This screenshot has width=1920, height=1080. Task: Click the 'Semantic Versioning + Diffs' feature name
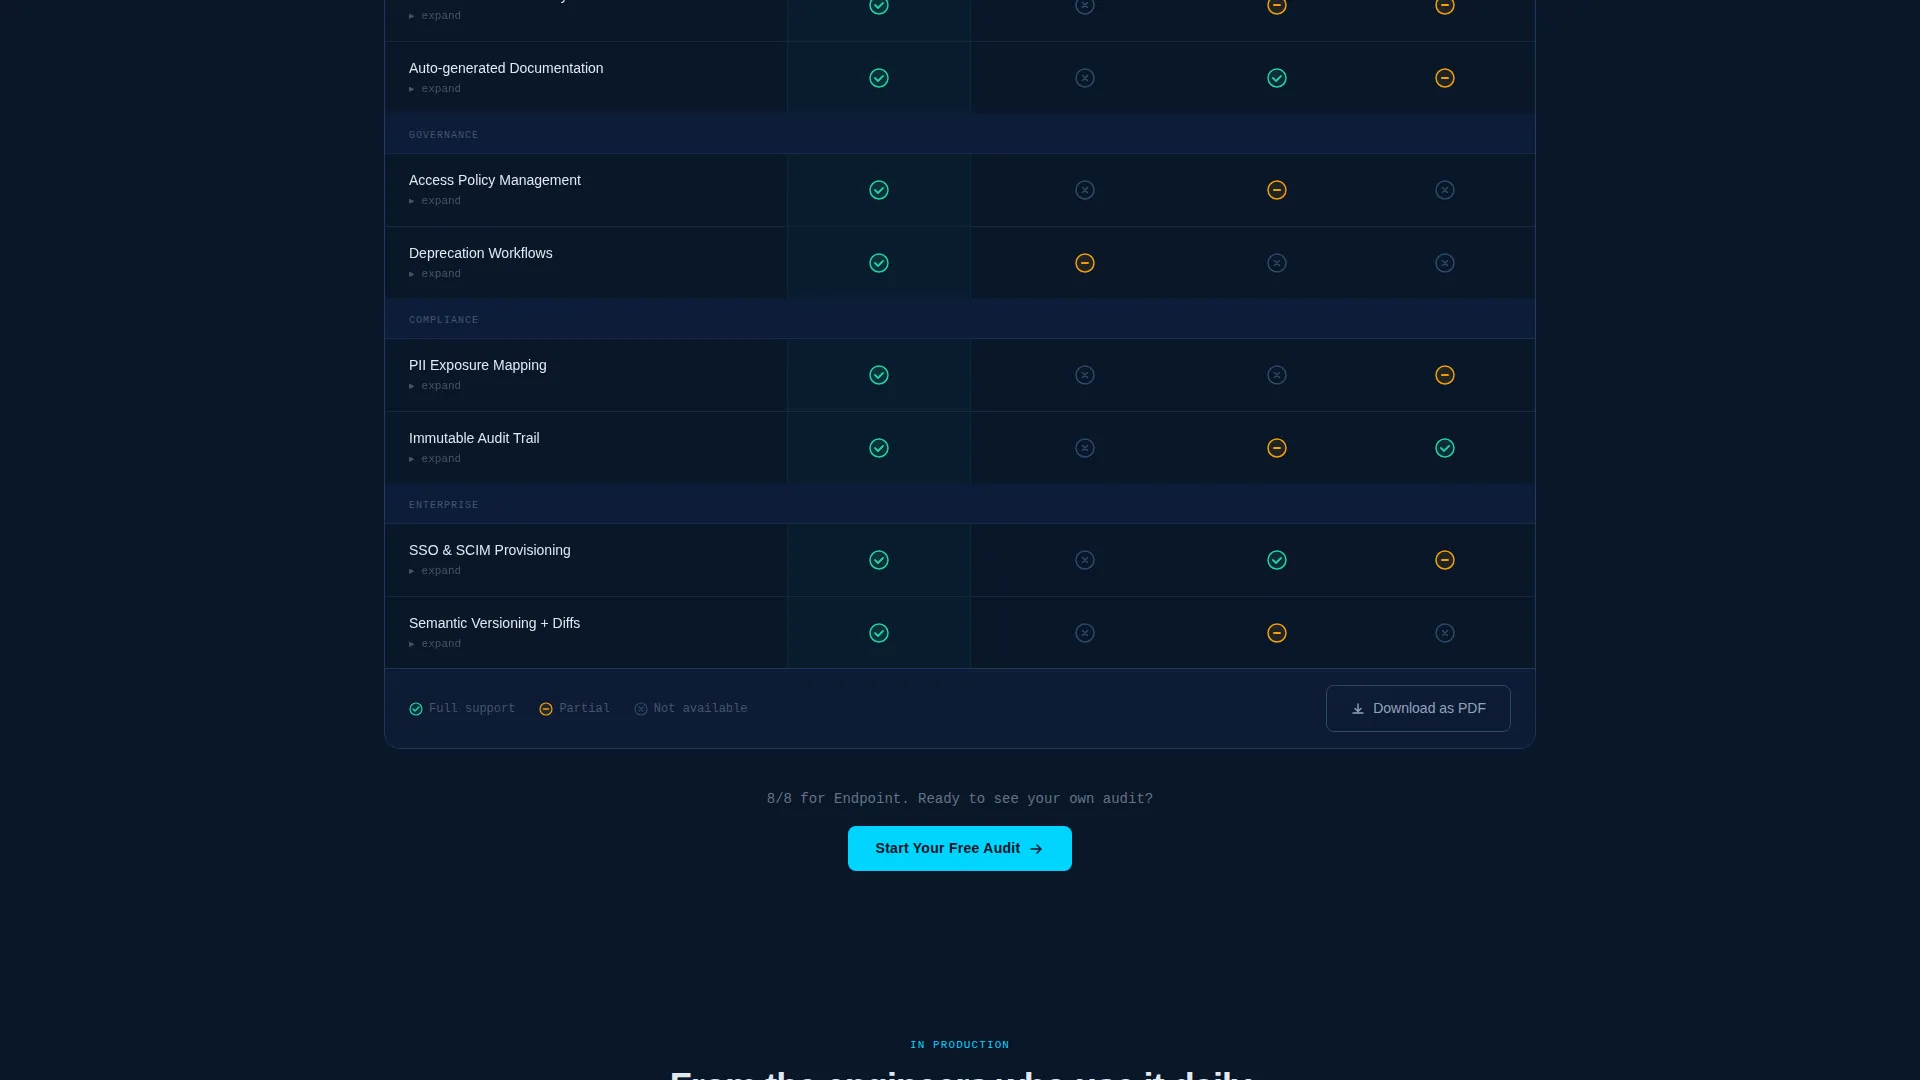point(495,623)
